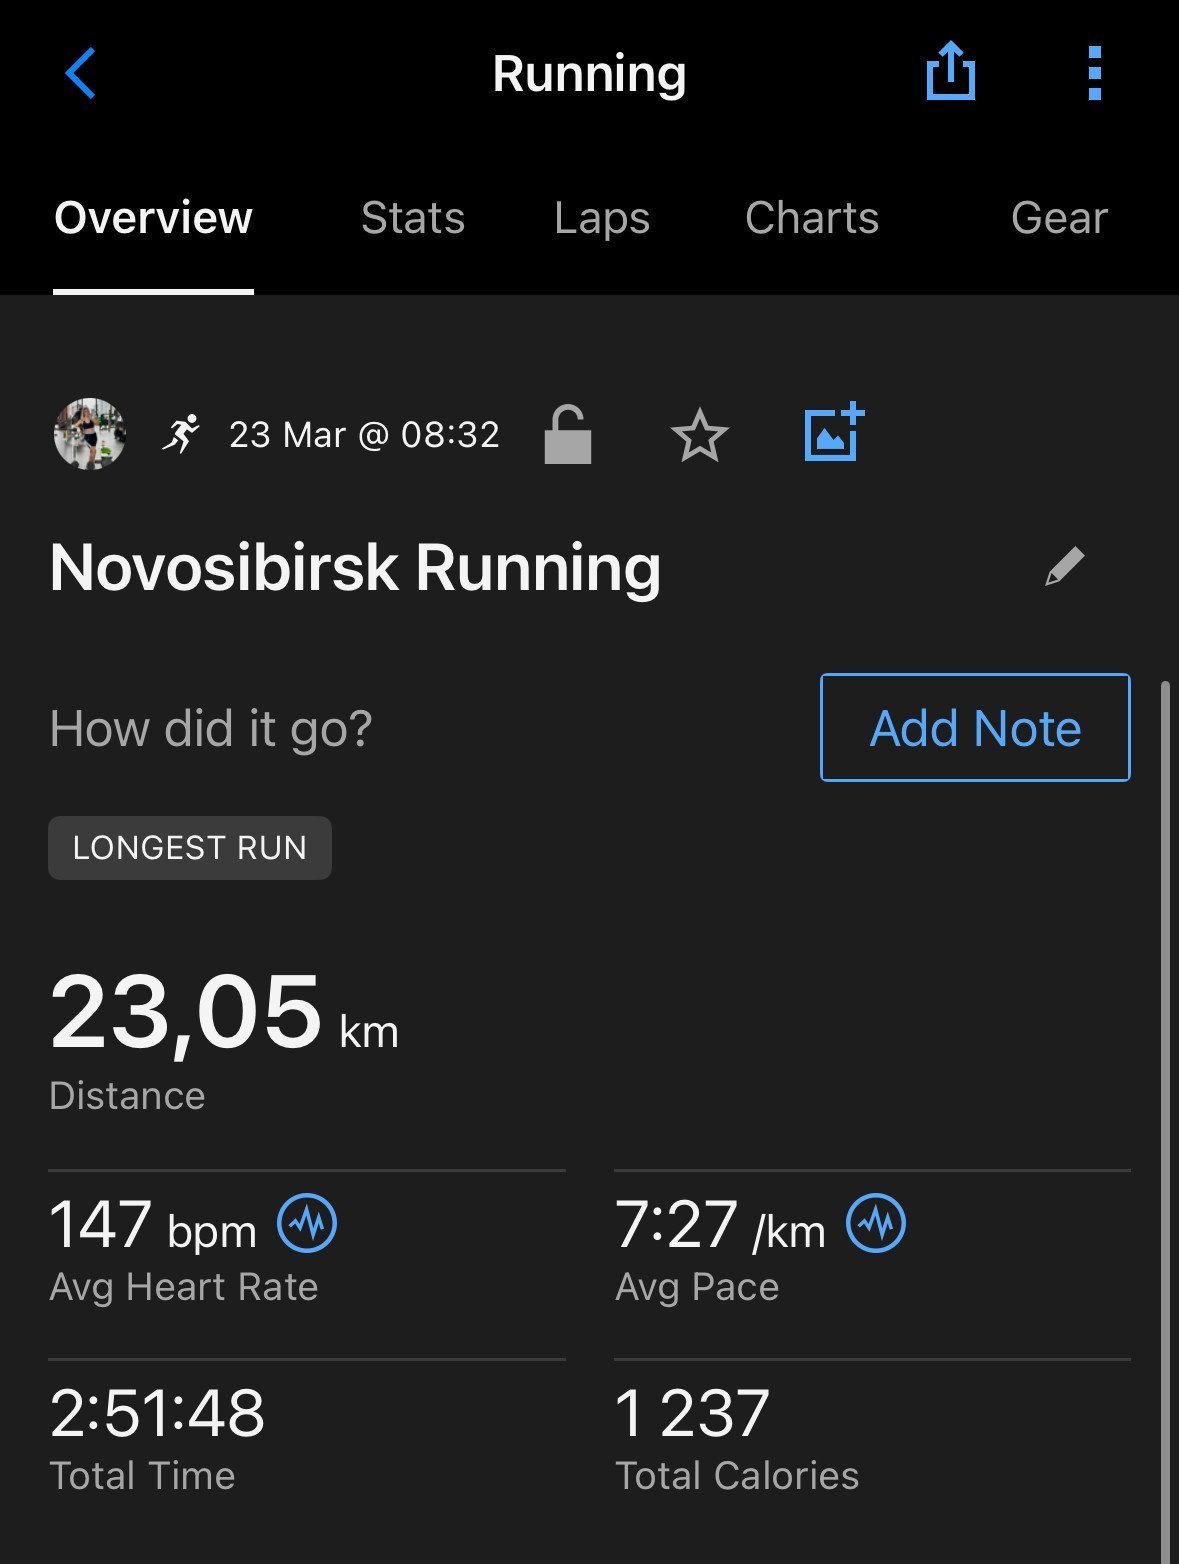1179x1564 pixels.
Task: Click the How did it go field
Action: [211, 728]
